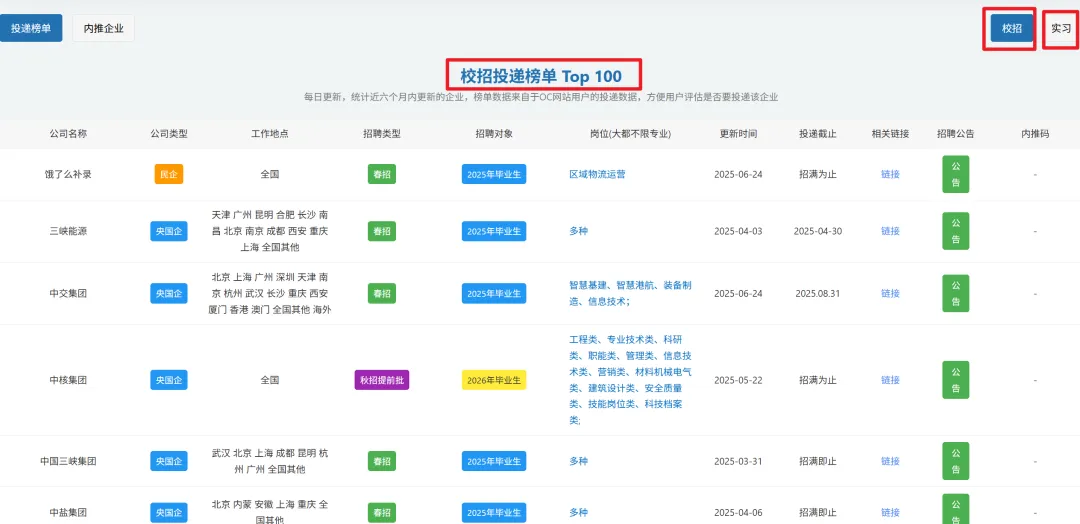Click the 秋招提前批 tag
Viewport: 1080px width, 524px height.
[x=382, y=380]
